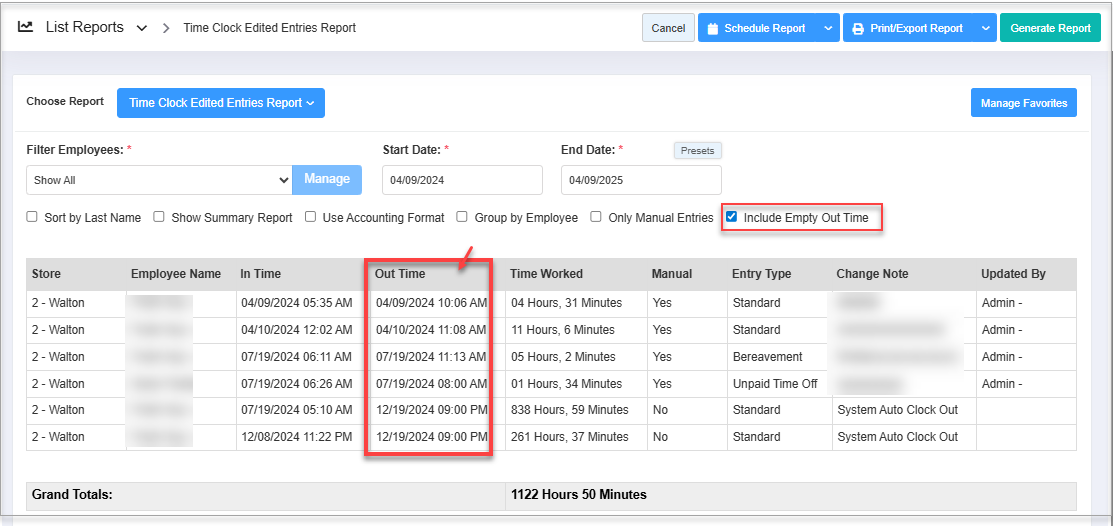Open the Time Clock Edited Entries Report selector

pos(221,103)
